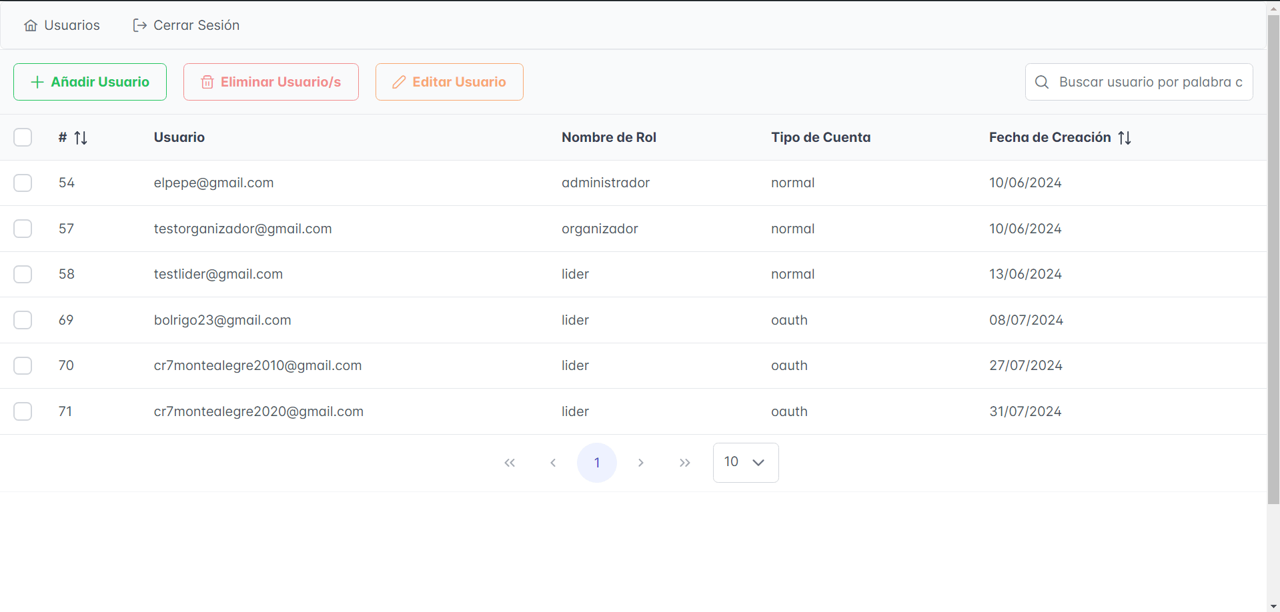Viewport: 1280px width, 612px height.
Task: Click the Editar Usuario button
Action: pyautogui.click(x=449, y=82)
